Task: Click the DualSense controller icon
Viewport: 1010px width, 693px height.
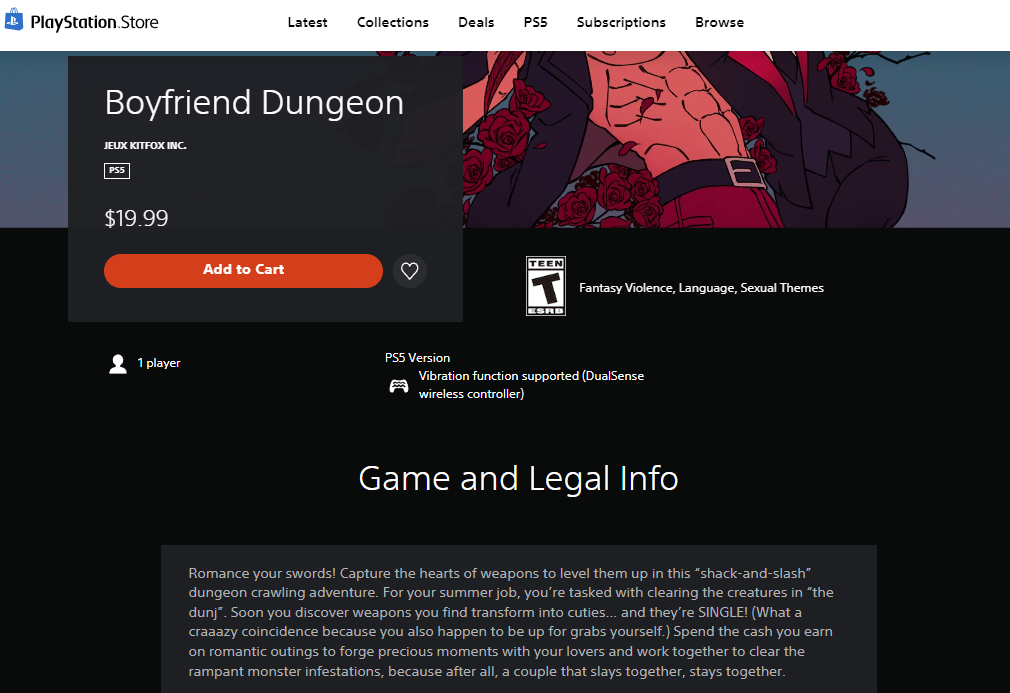Action: tap(399, 386)
